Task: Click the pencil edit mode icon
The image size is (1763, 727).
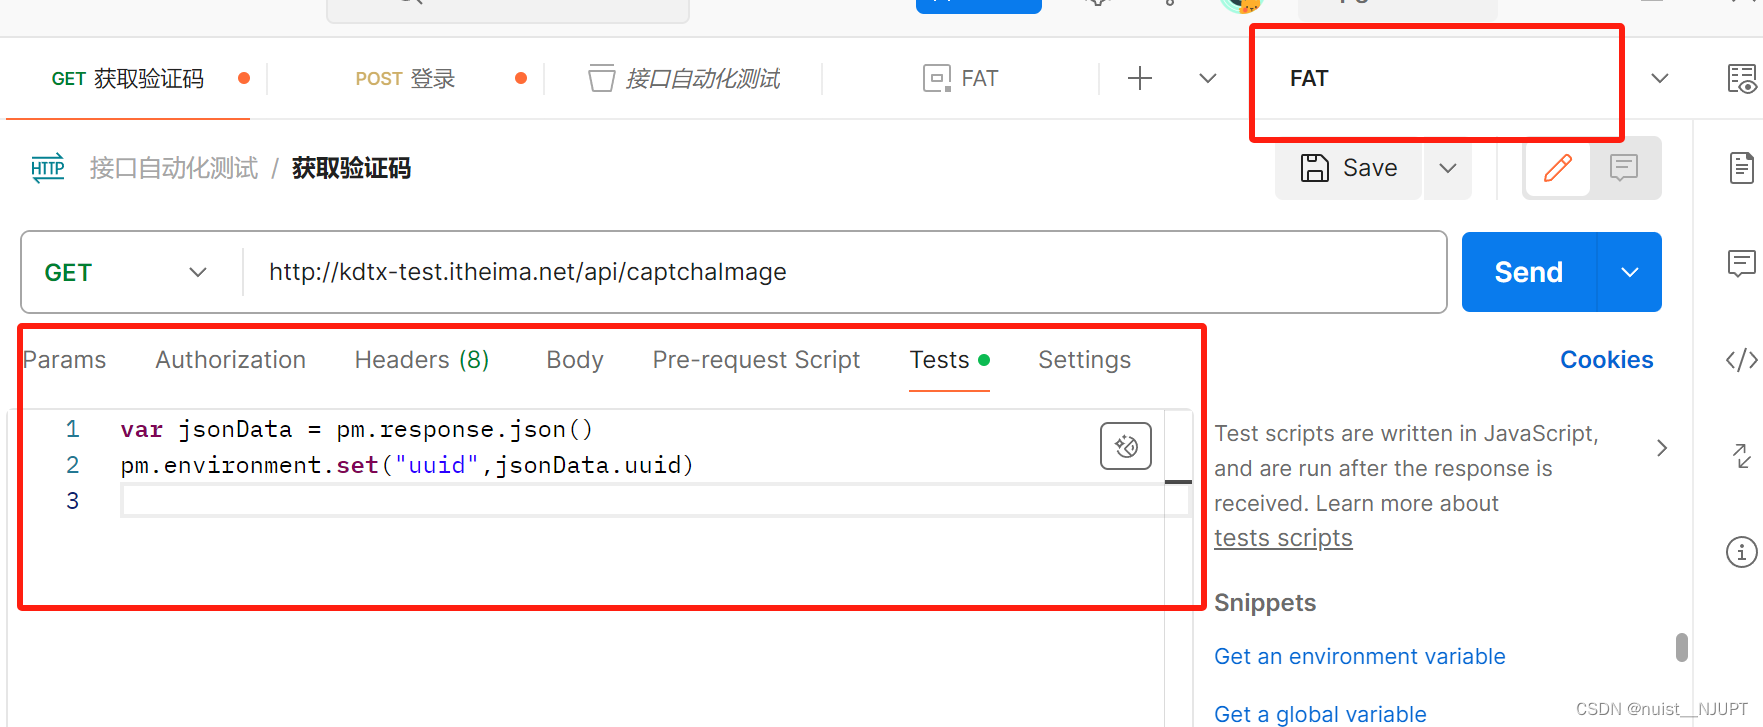Action: click(1557, 168)
